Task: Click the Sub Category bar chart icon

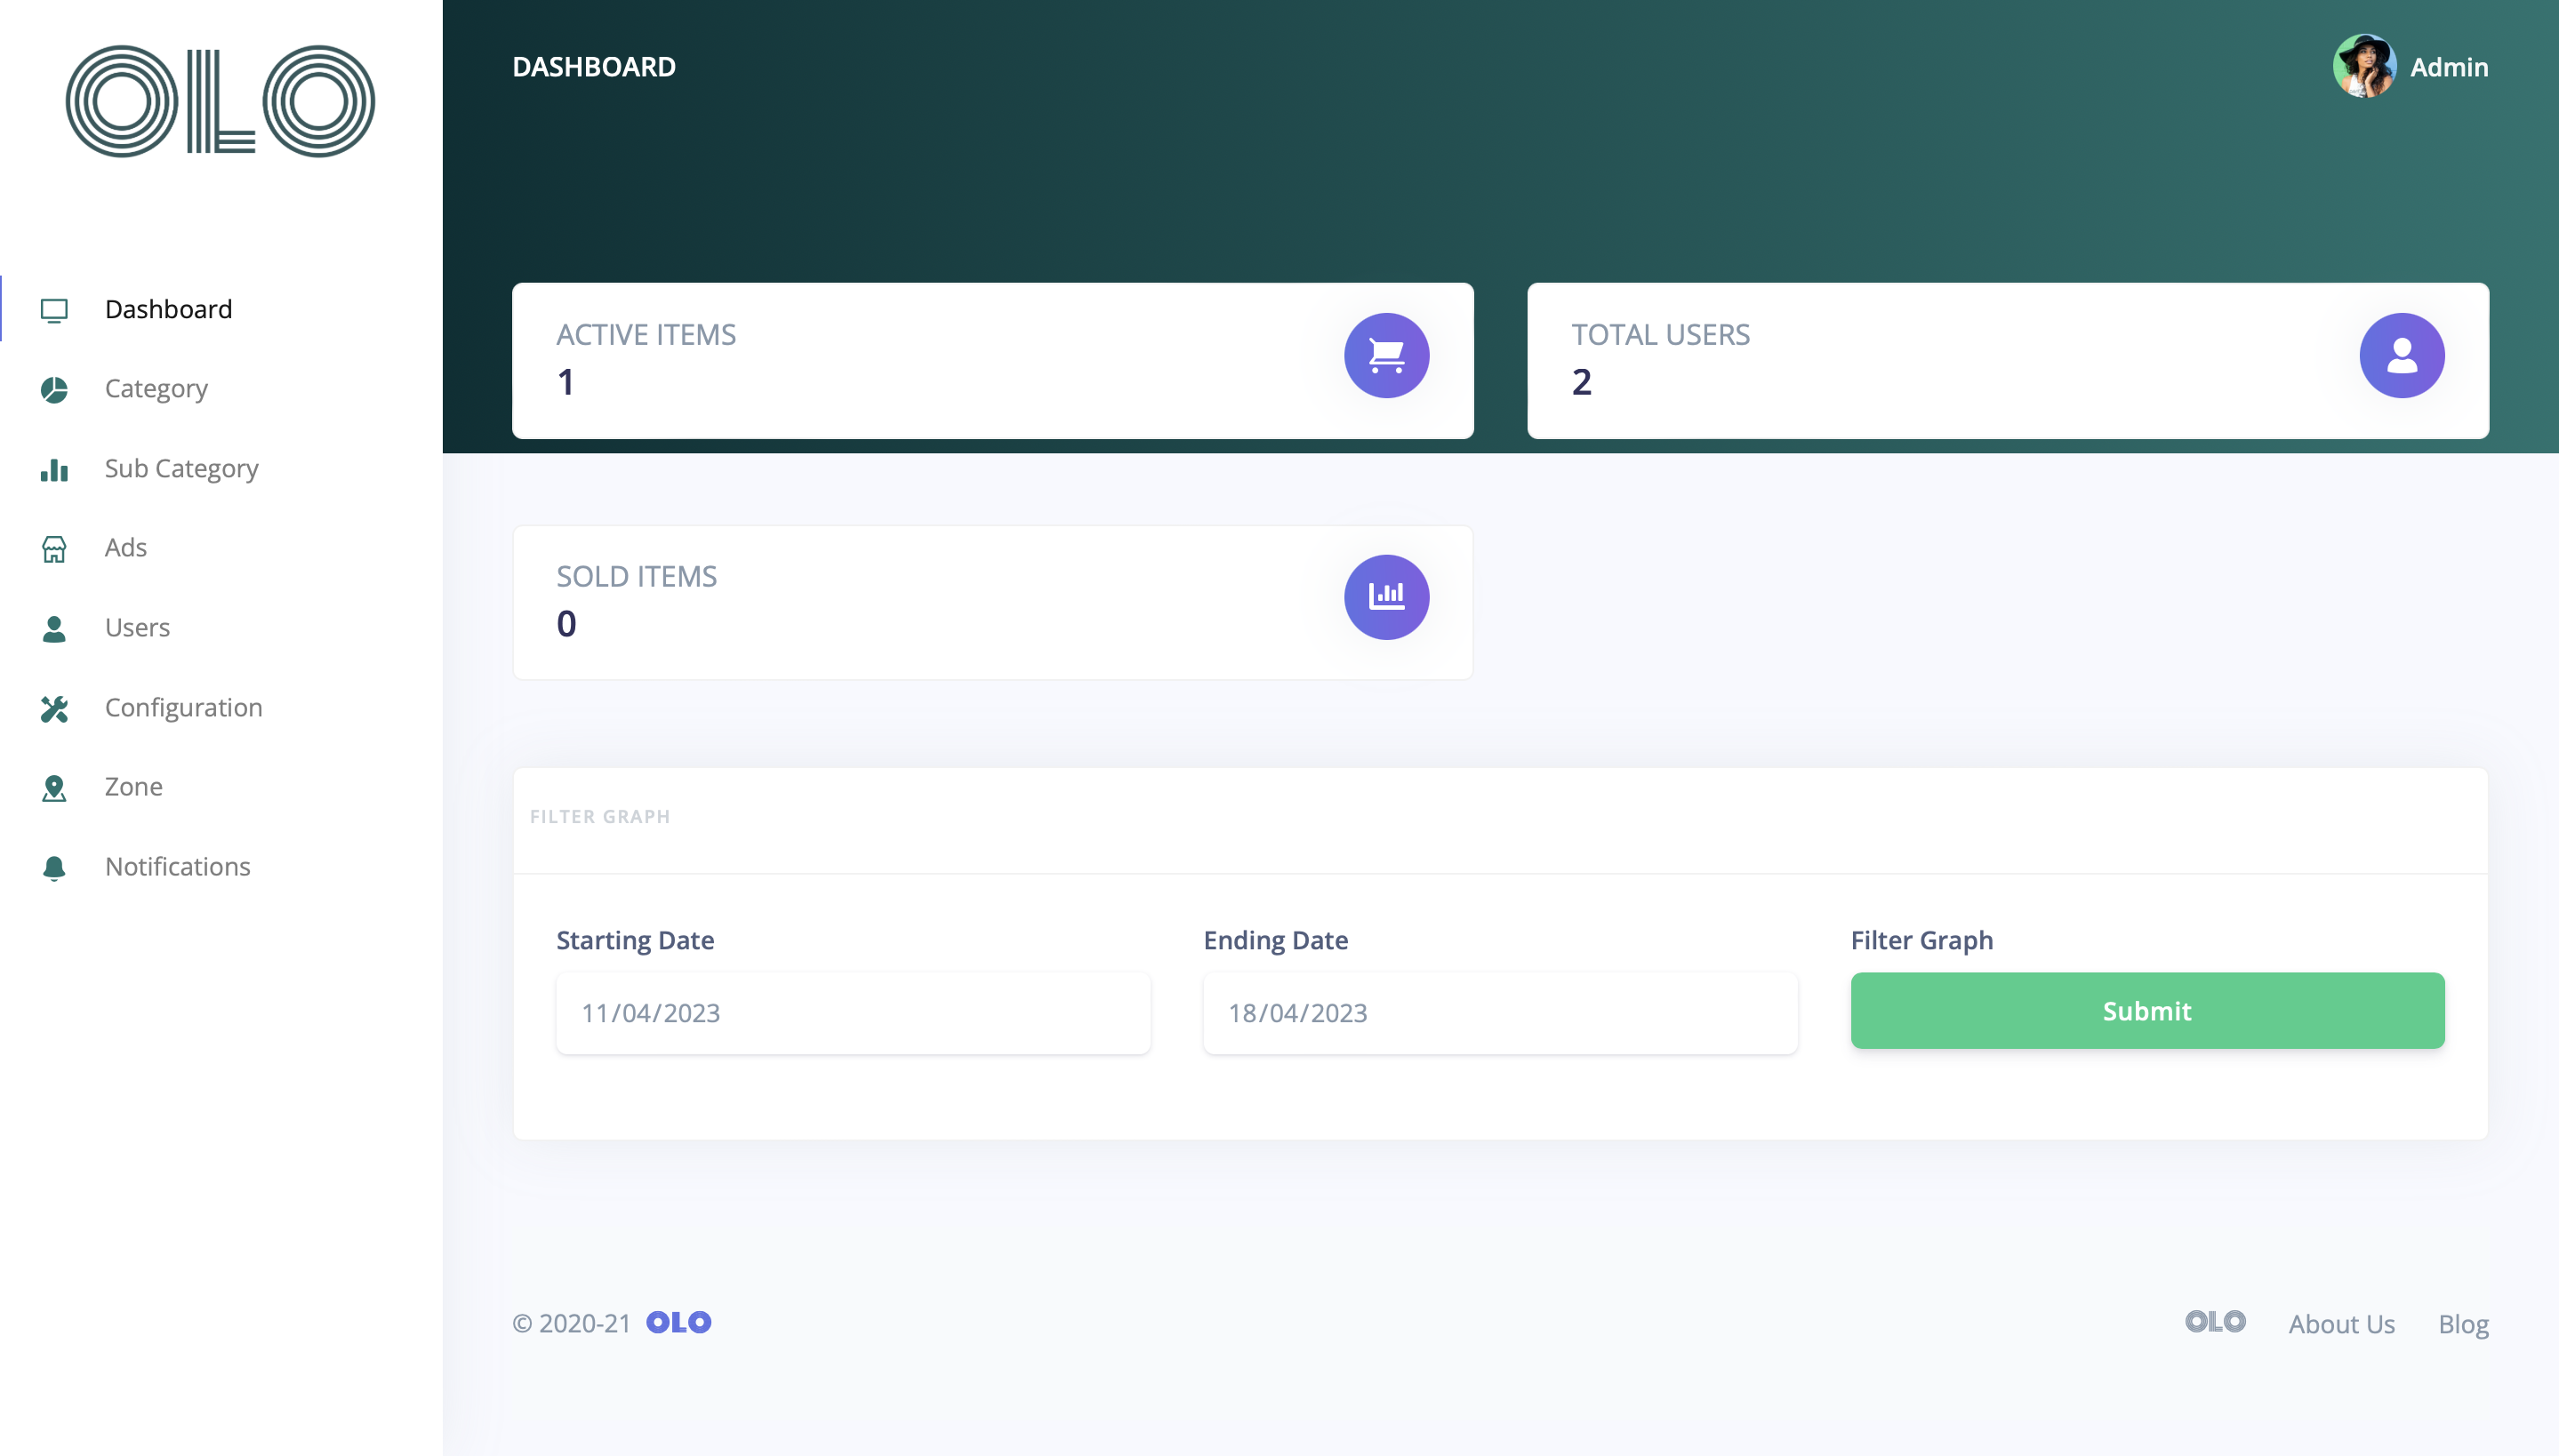Action: pos(54,469)
